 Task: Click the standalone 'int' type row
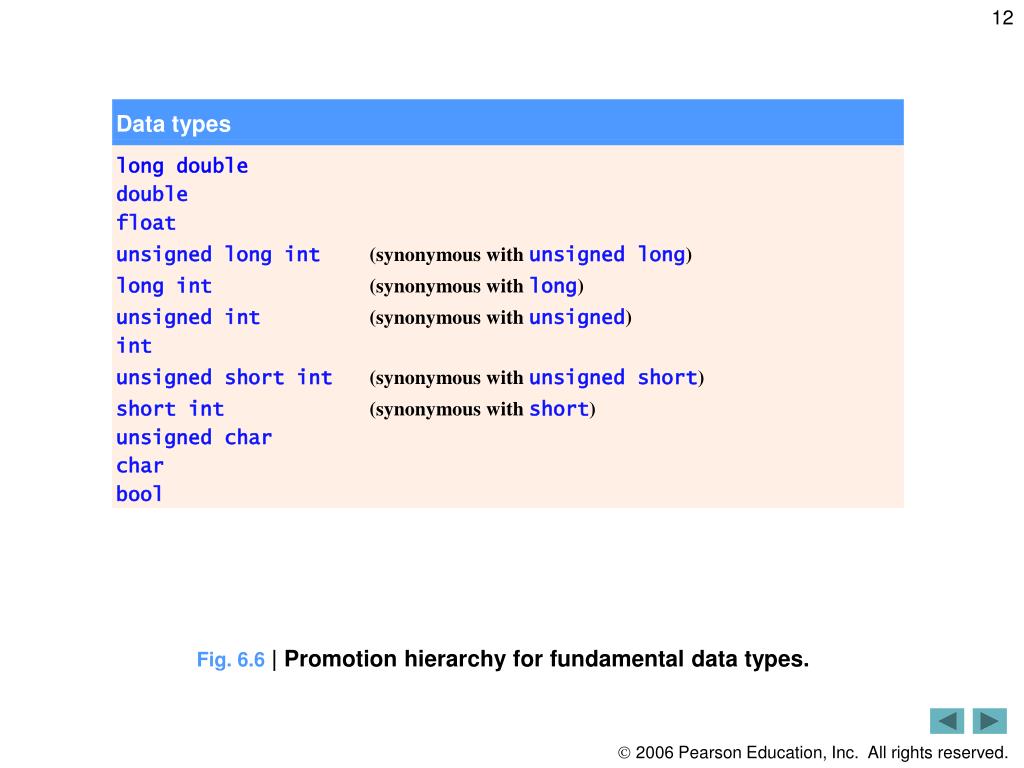[x=134, y=345]
